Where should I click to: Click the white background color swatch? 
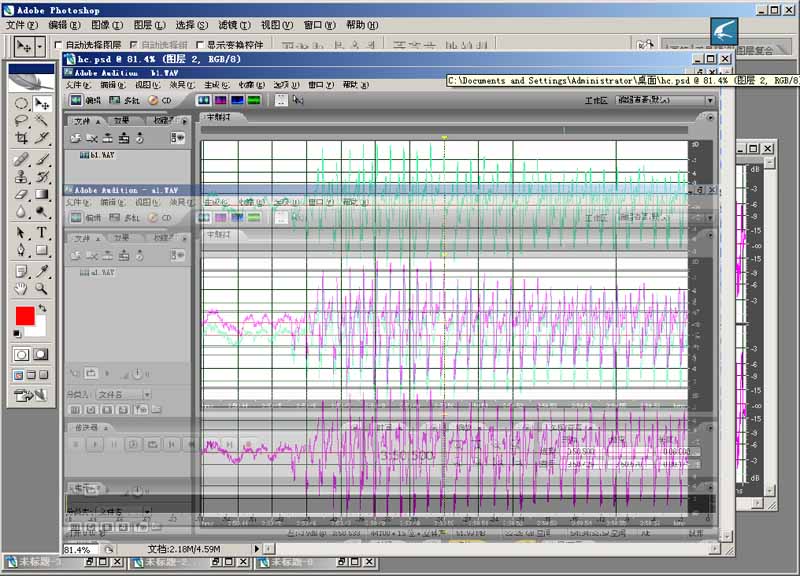(40, 328)
